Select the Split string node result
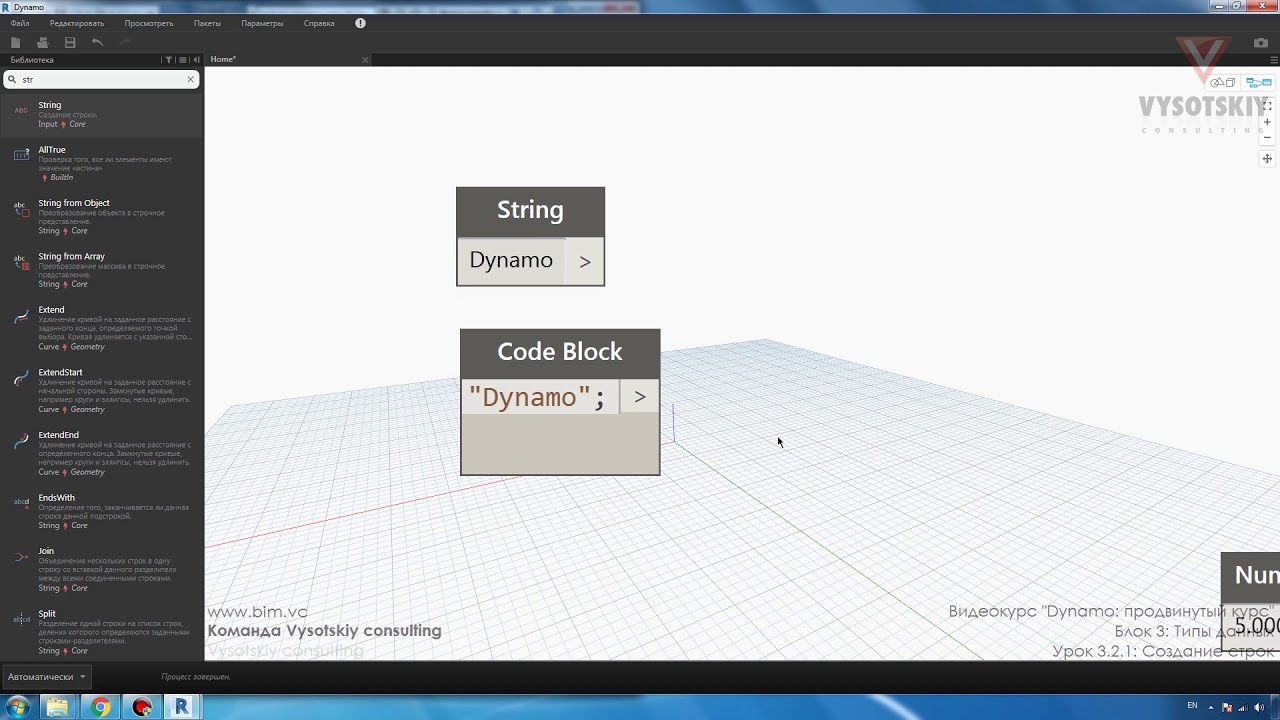Screen dimensions: 1280x720 pyautogui.click(x=102, y=632)
